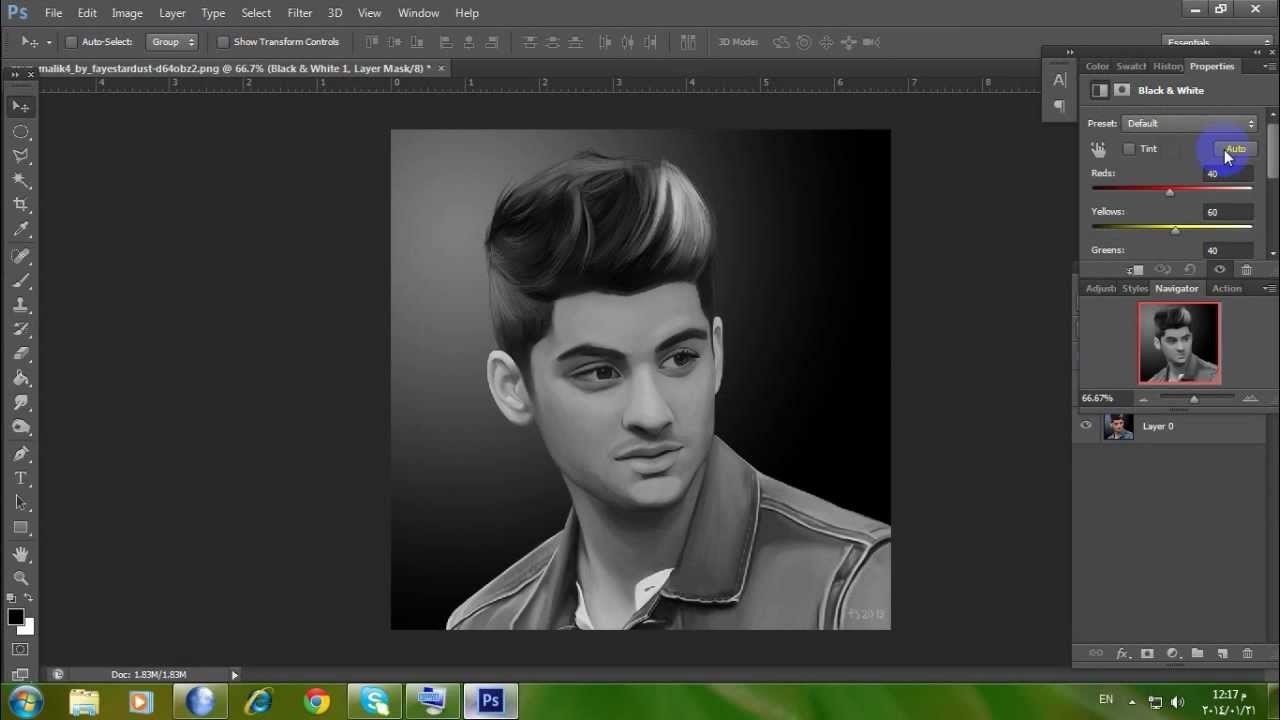Open the Properties panel flyout menu
Viewport: 1280px width, 720px height.
tap(1269, 66)
